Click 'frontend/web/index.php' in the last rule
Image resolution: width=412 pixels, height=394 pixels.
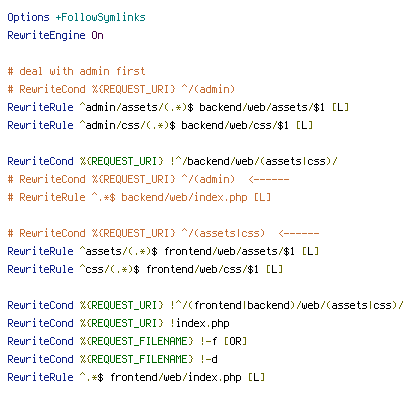click(175, 377)
